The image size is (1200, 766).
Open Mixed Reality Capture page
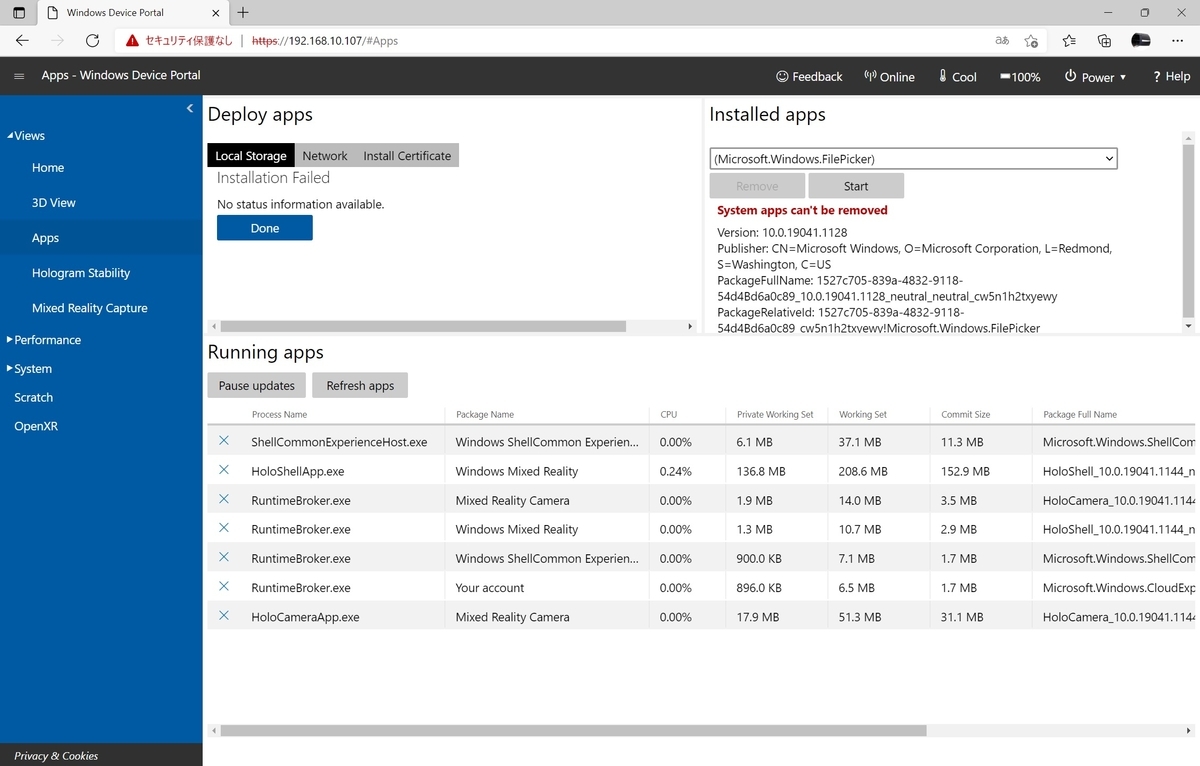[x=90, y=308]
